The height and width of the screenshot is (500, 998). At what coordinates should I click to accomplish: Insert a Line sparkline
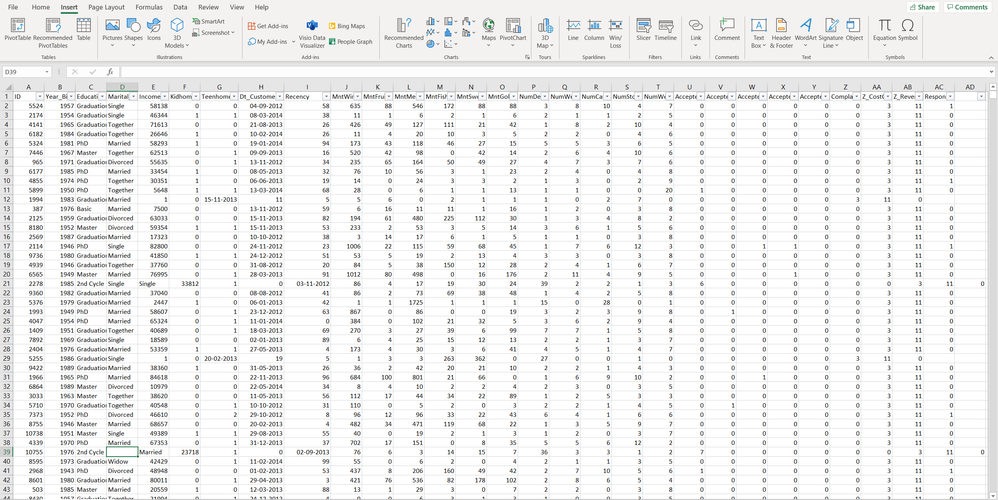coord(573,30)
